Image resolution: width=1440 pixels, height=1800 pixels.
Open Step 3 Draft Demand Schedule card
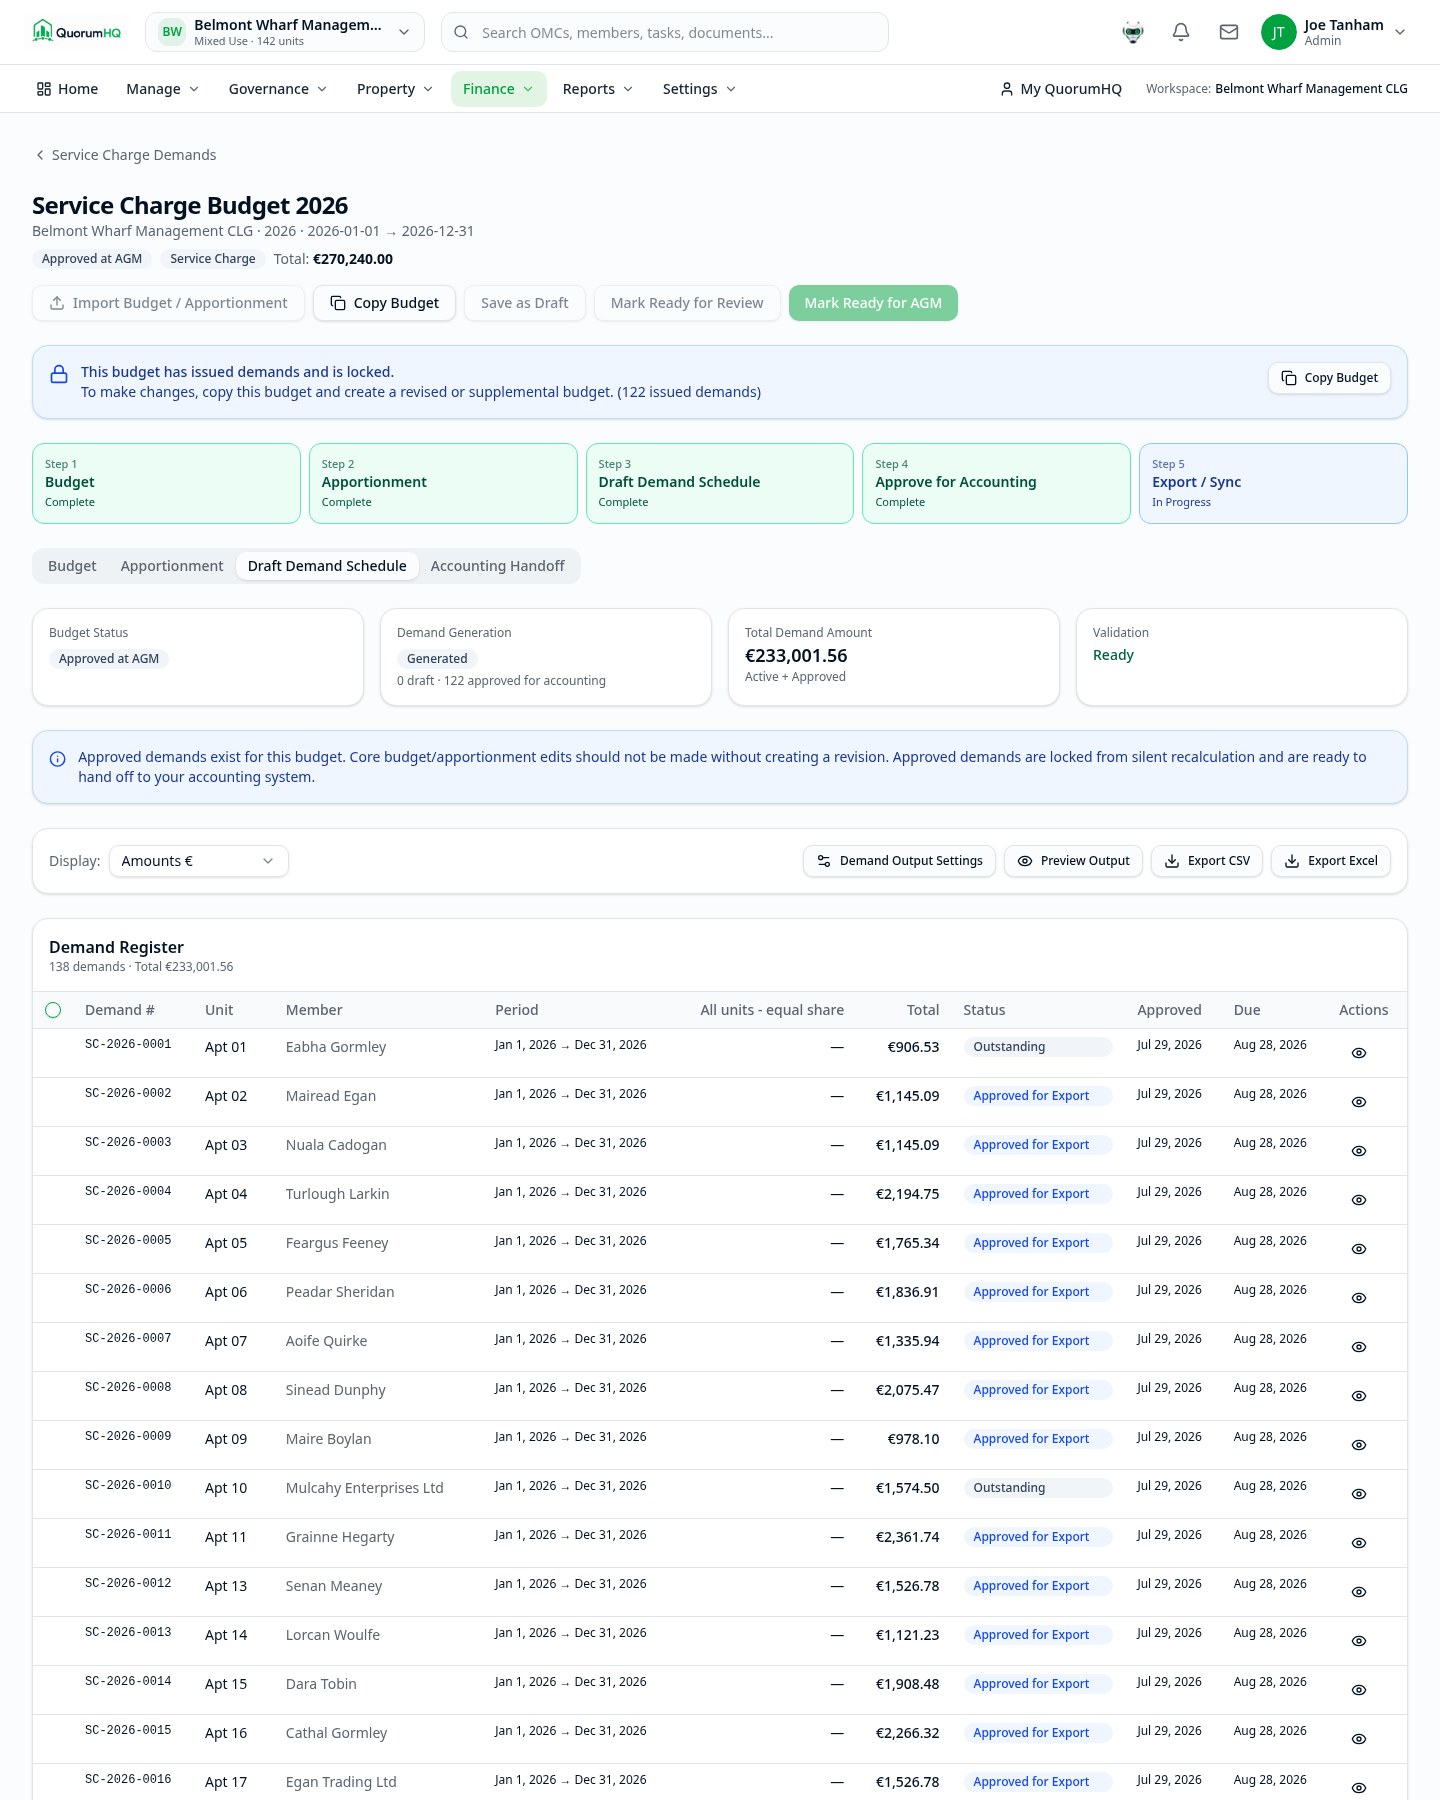click(x=720, y=483)
